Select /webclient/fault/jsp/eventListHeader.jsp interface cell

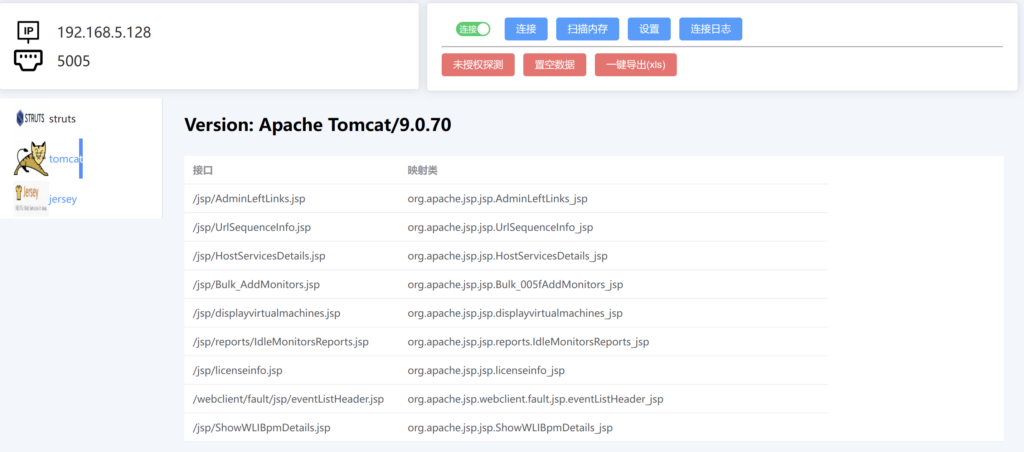click(288, 398)
